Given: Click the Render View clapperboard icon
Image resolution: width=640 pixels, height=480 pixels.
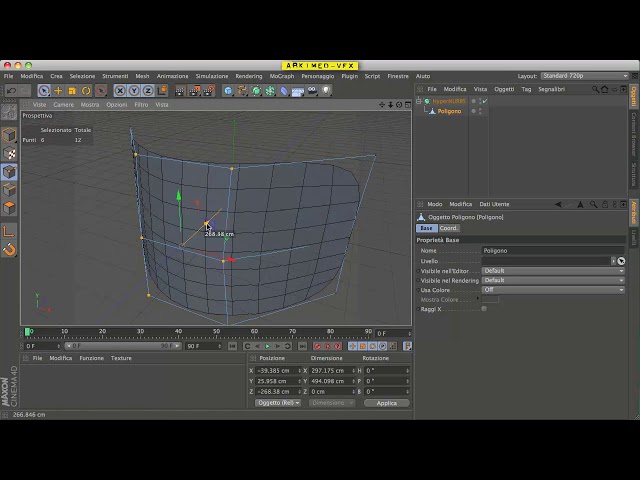Looking at the screenshot, I should click(x=180, y=91).
